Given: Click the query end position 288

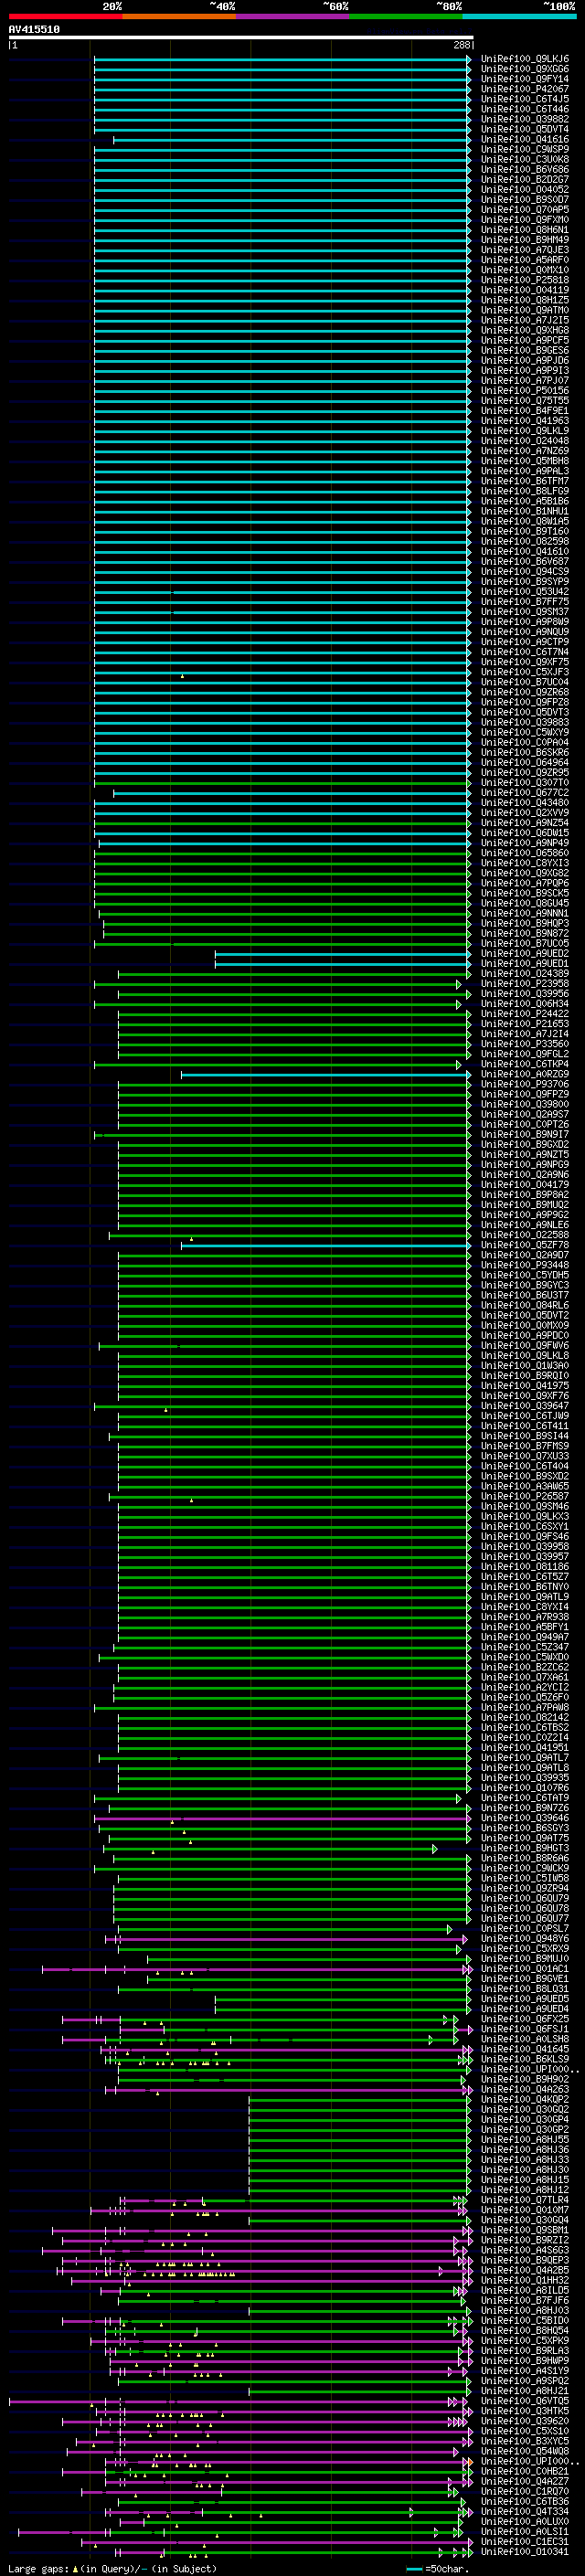Looking at the screenshot, I should point(462,45).
